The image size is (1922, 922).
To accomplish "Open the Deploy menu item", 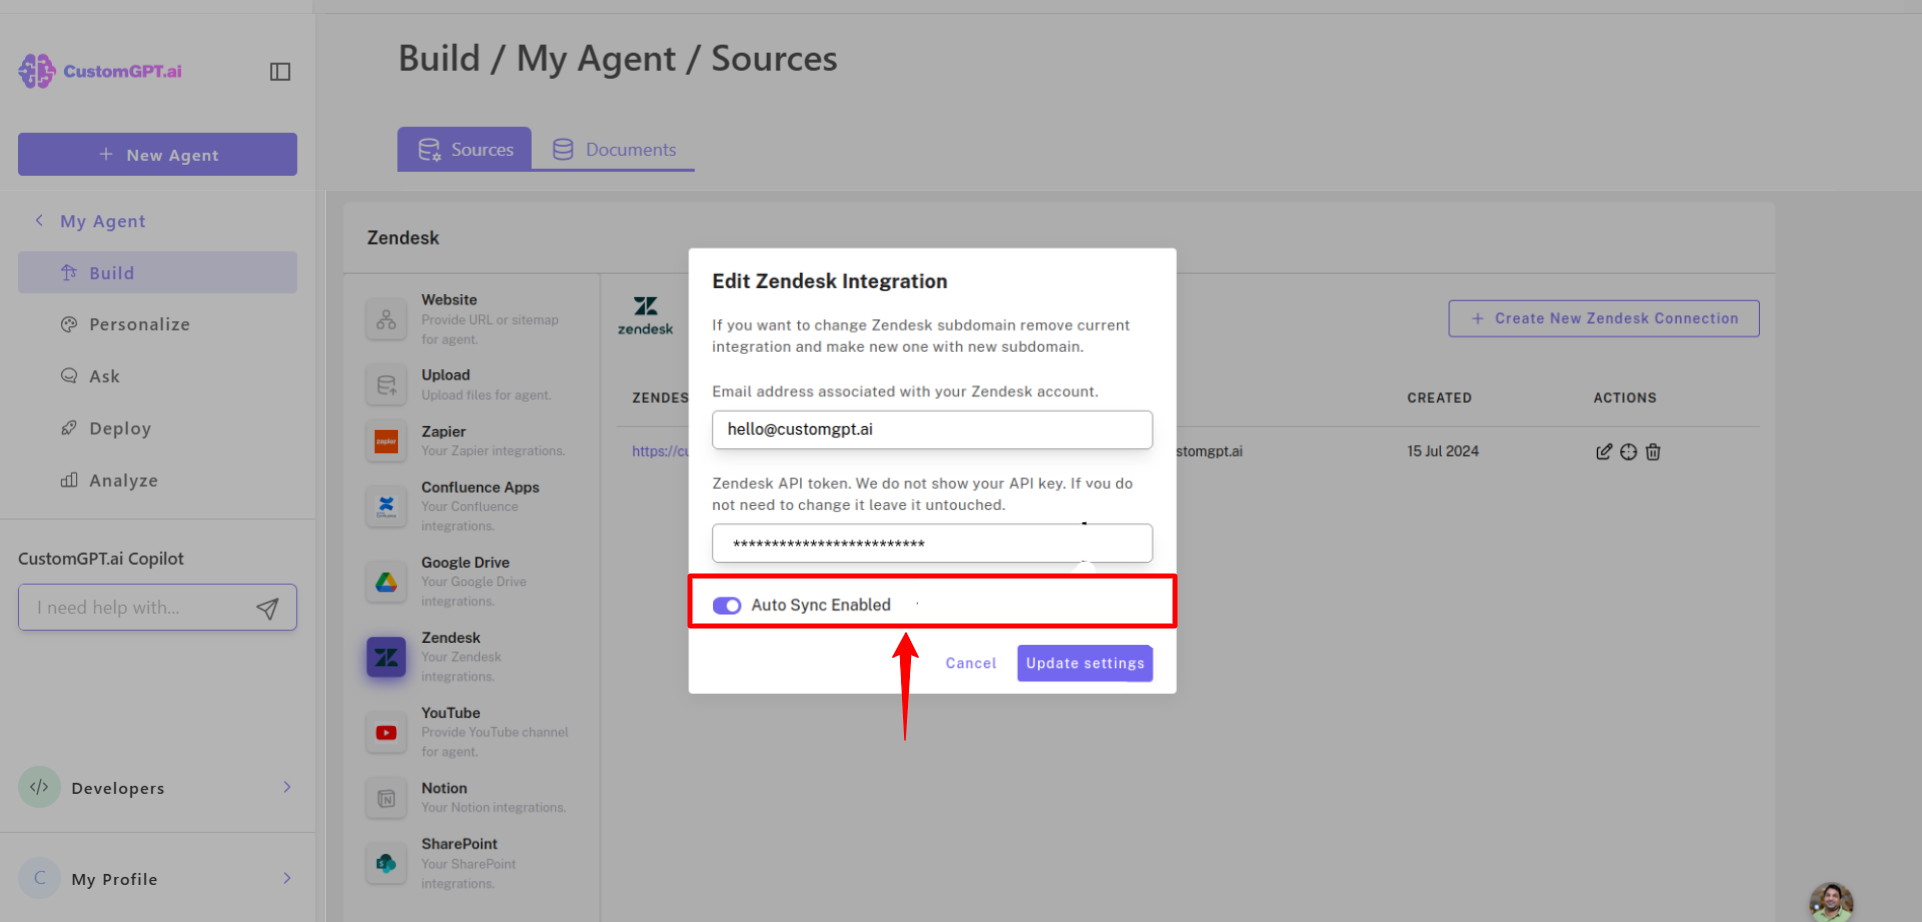I will 157,428.
